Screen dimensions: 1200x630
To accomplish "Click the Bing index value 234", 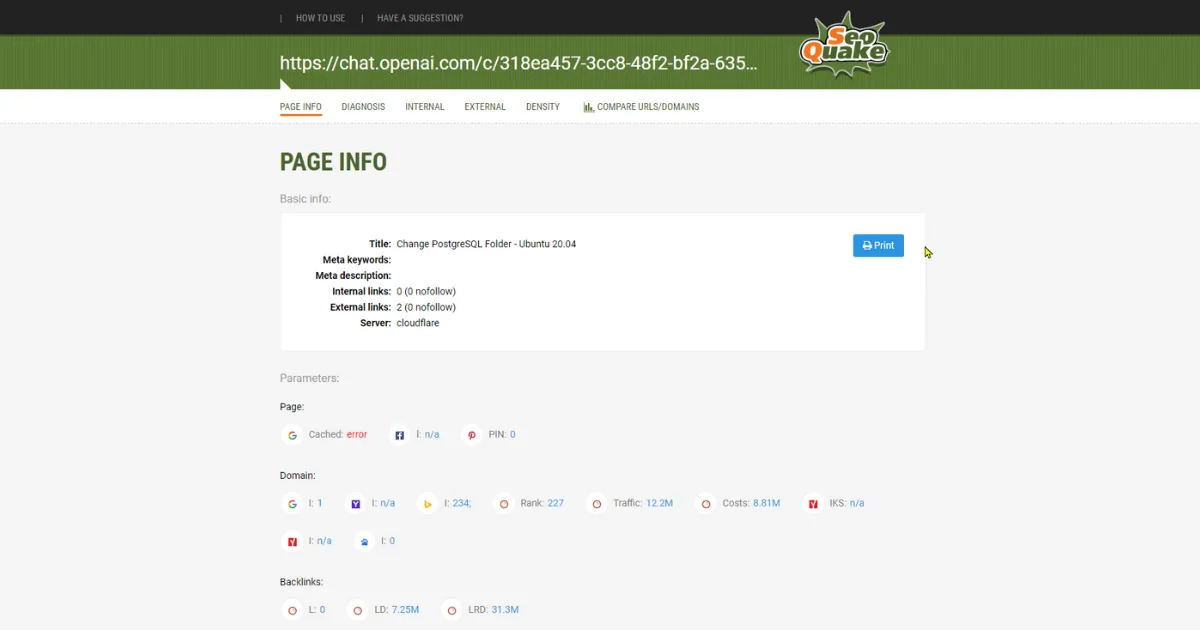I will point(462,504).
